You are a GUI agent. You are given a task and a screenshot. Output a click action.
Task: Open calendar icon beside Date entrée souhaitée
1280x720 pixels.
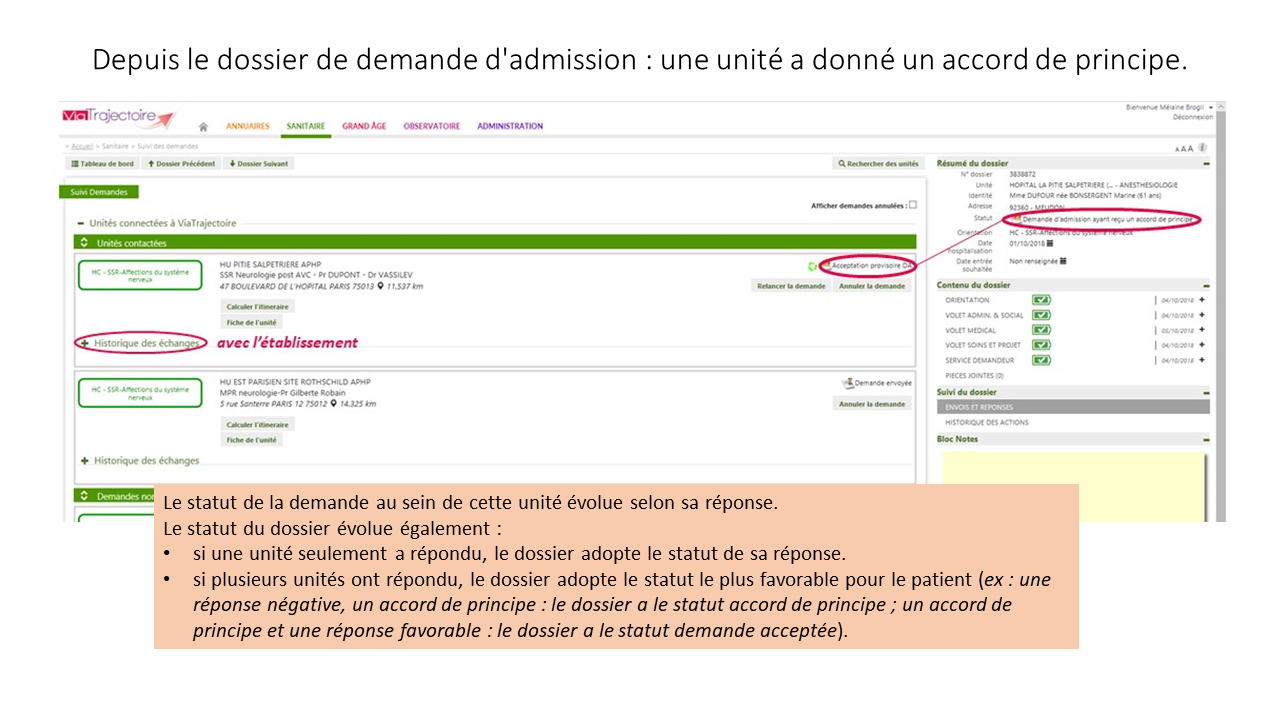tap(1063, 261)
